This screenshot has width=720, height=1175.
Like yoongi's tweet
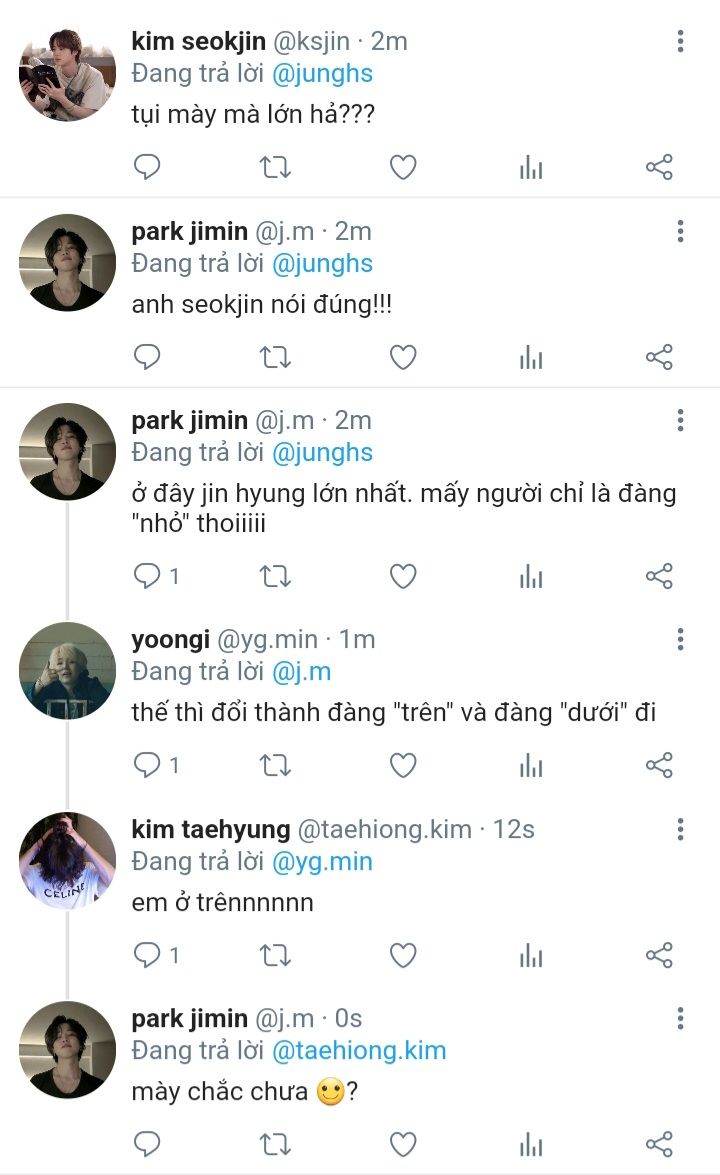click(403, 766)
